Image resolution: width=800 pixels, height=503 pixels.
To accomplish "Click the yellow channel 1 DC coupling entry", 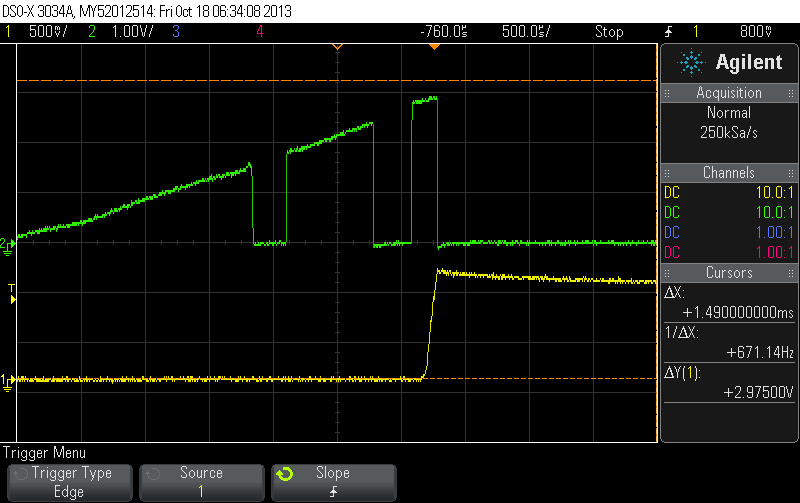I will click(x=672, y=193).
